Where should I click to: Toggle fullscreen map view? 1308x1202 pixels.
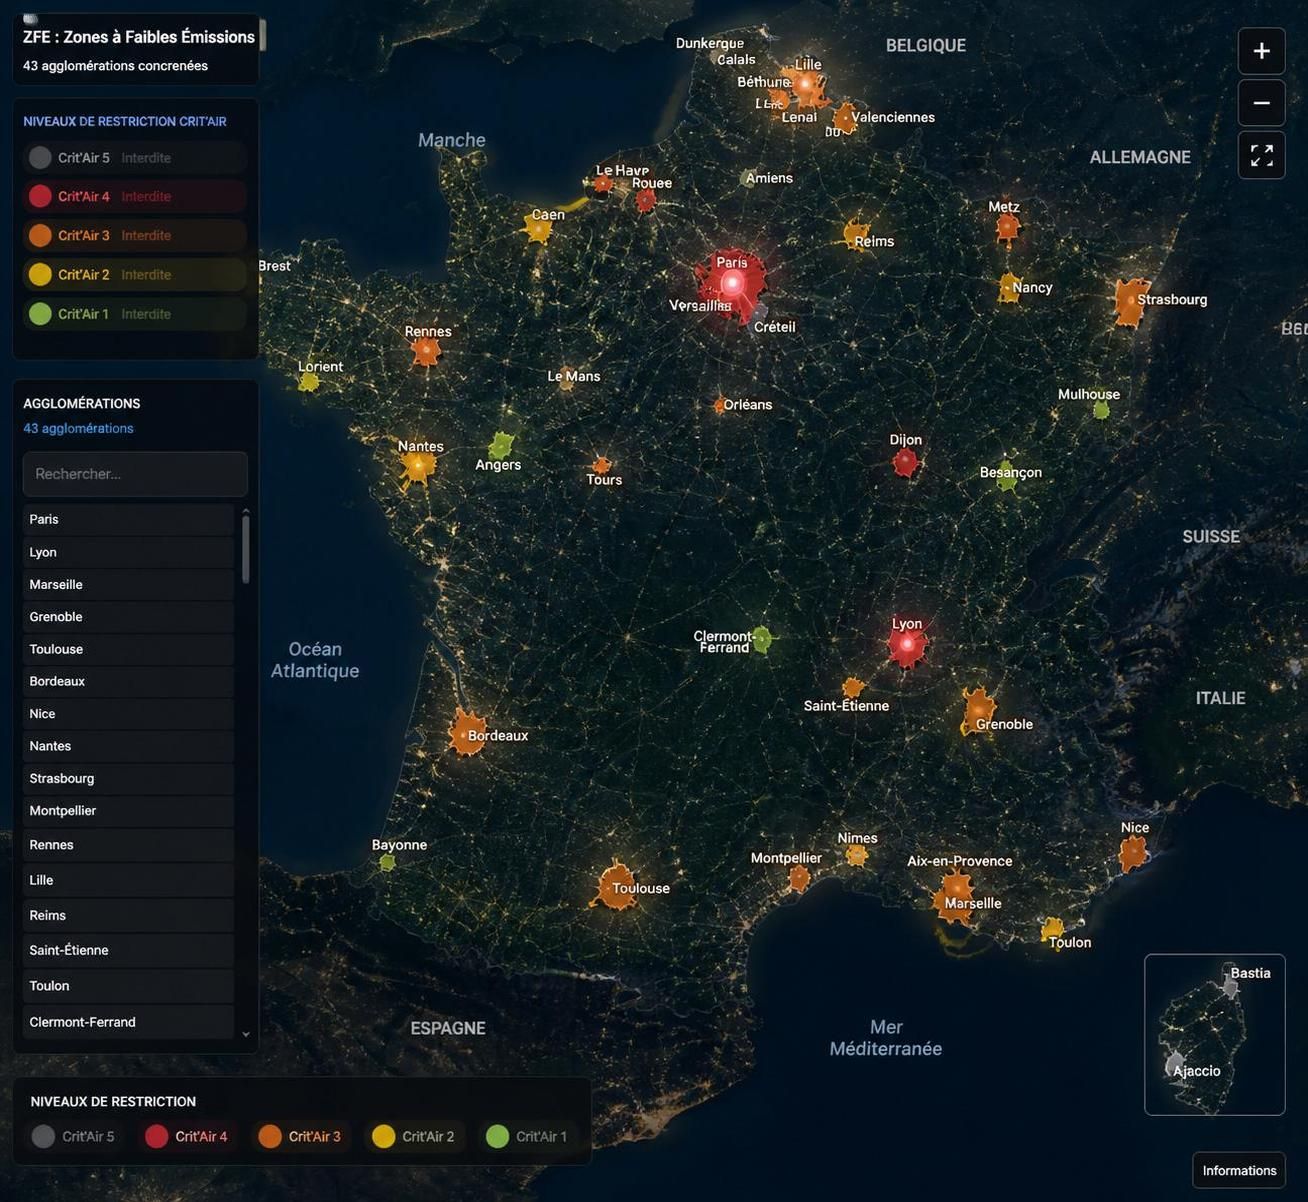[x=1261, y=155]
